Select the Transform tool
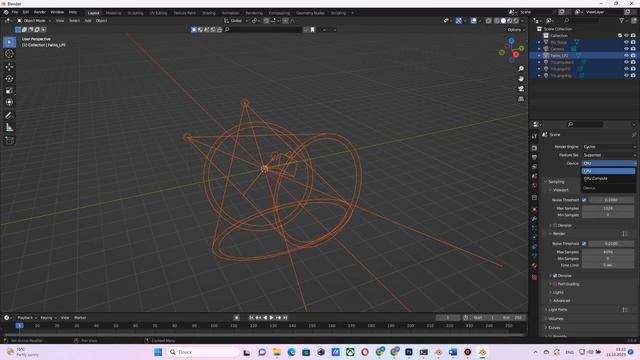Screen dimensions: 640x360 click(x=9, y=102)
